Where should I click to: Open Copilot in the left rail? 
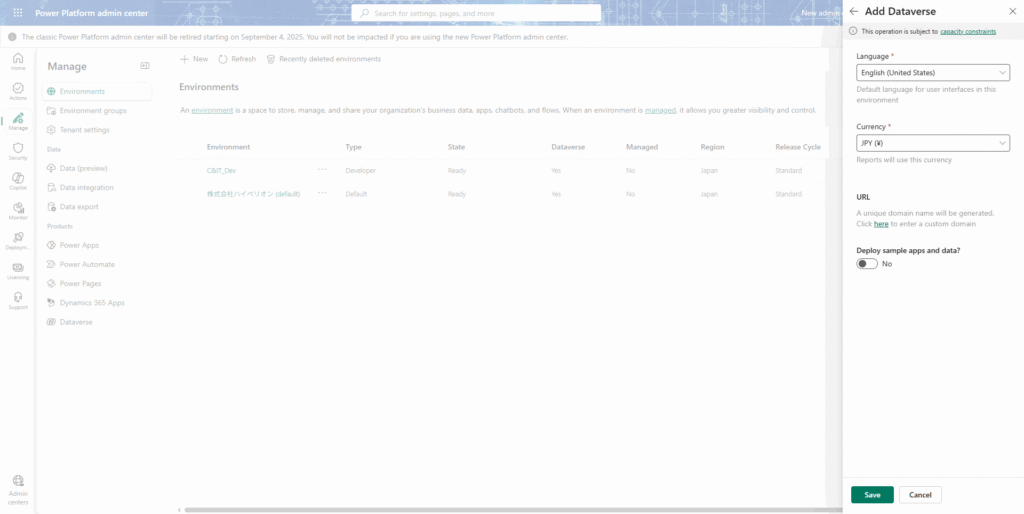18,180
